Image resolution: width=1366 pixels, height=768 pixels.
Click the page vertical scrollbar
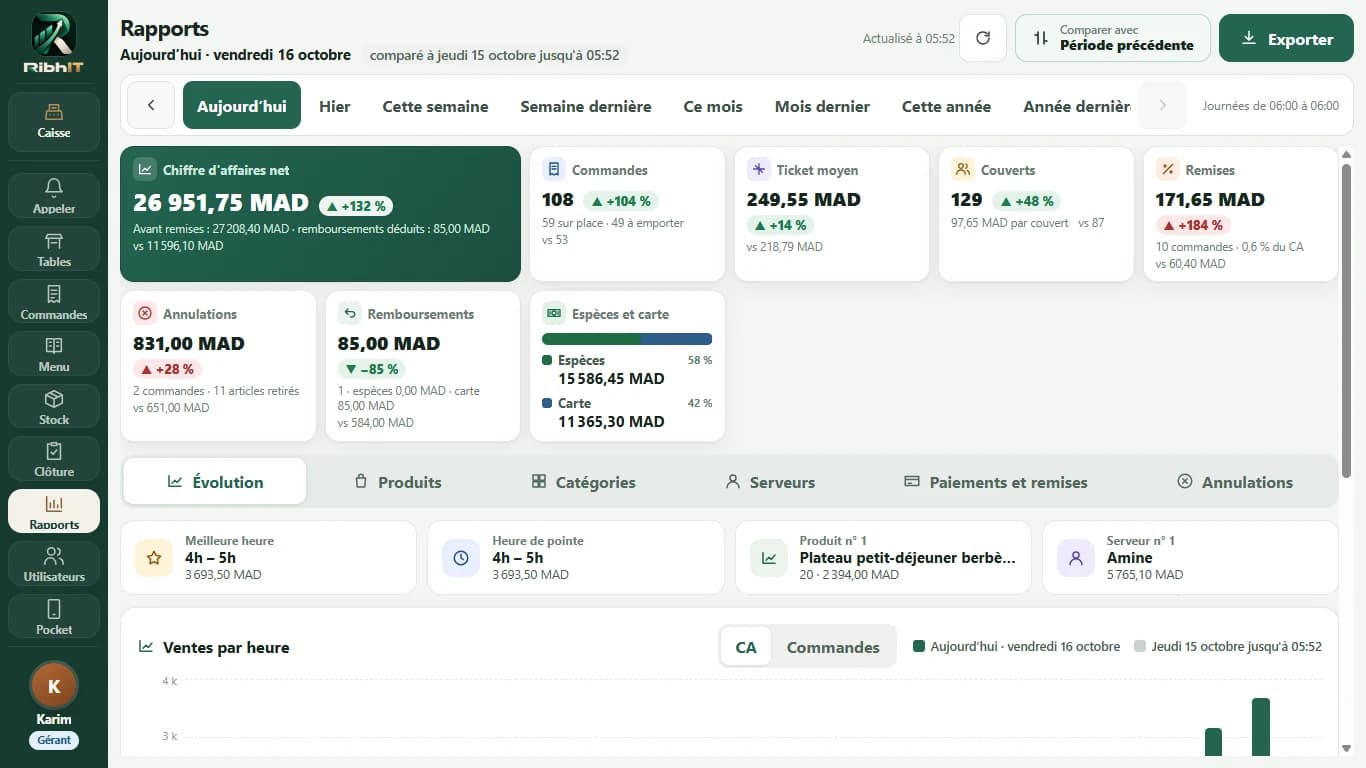click(1346, 319)
